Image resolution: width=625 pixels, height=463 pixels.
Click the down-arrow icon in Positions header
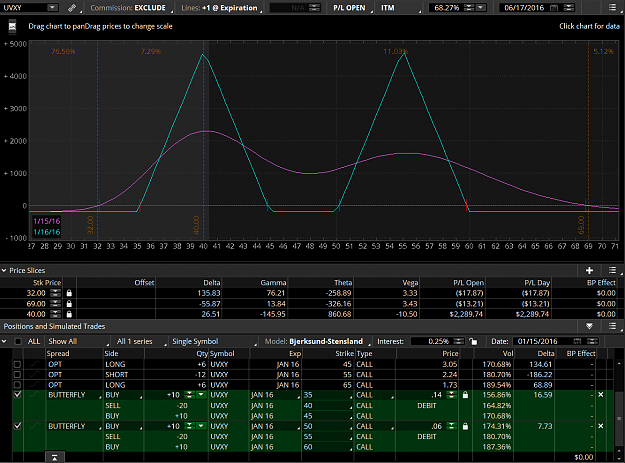(x=589, y=326)
